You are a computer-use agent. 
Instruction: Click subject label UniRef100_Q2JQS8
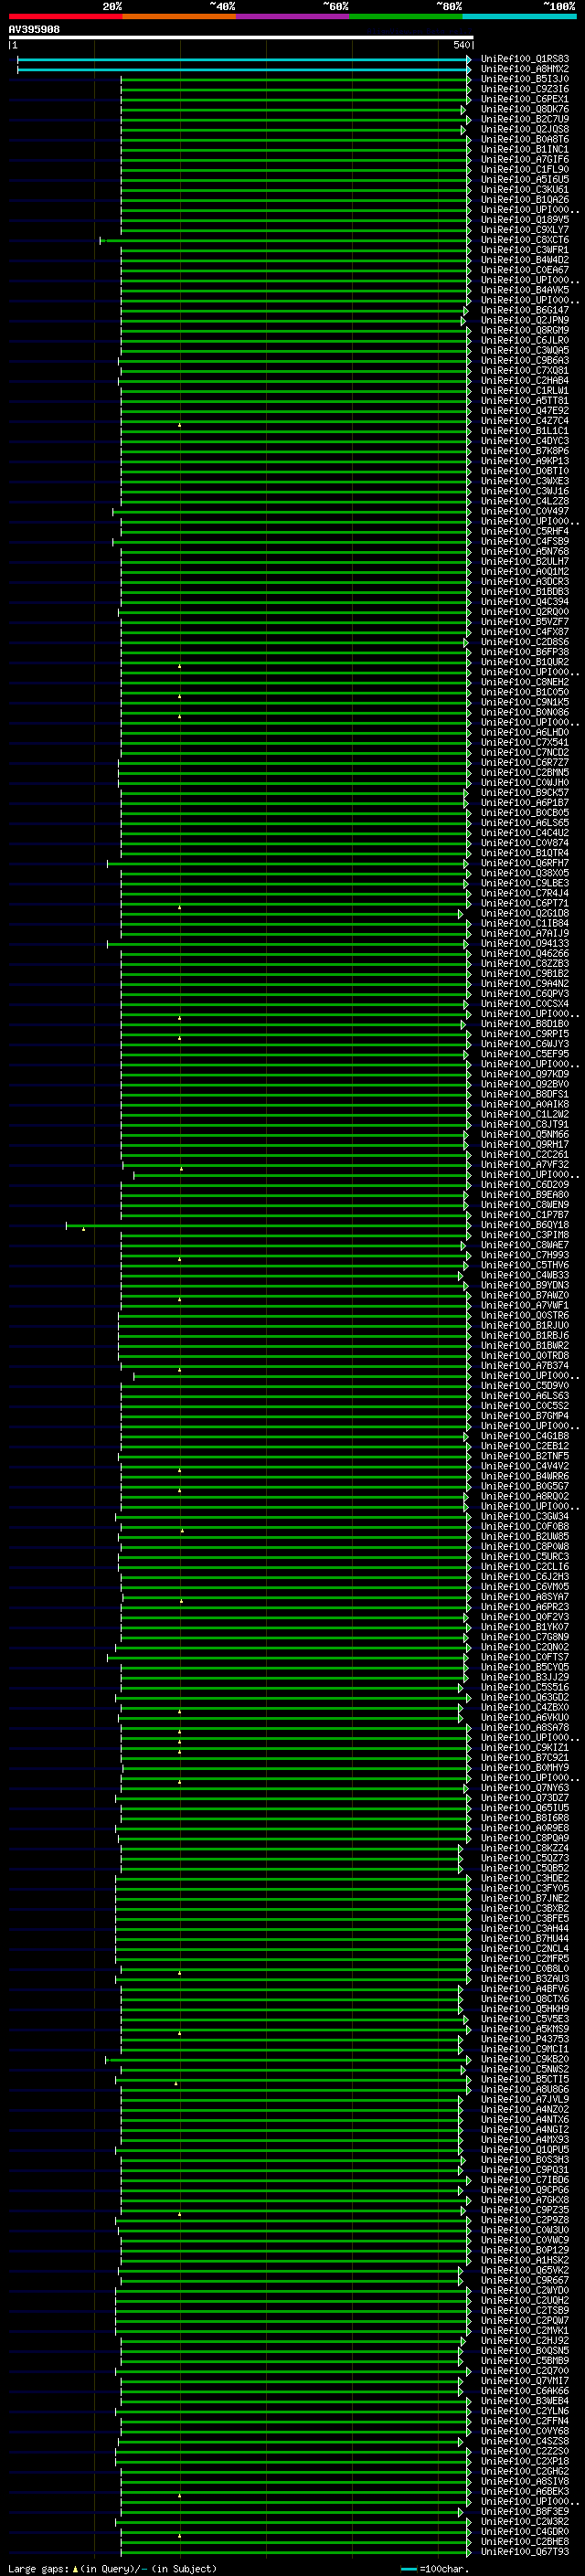coord(525,129)
